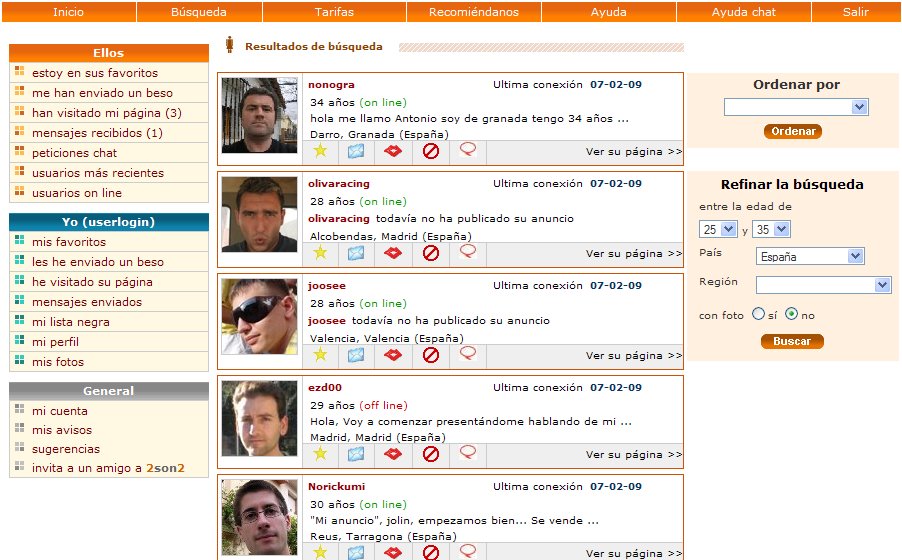Log out with the Salir menu item
The image size is (902, 560).
[855, 12]
